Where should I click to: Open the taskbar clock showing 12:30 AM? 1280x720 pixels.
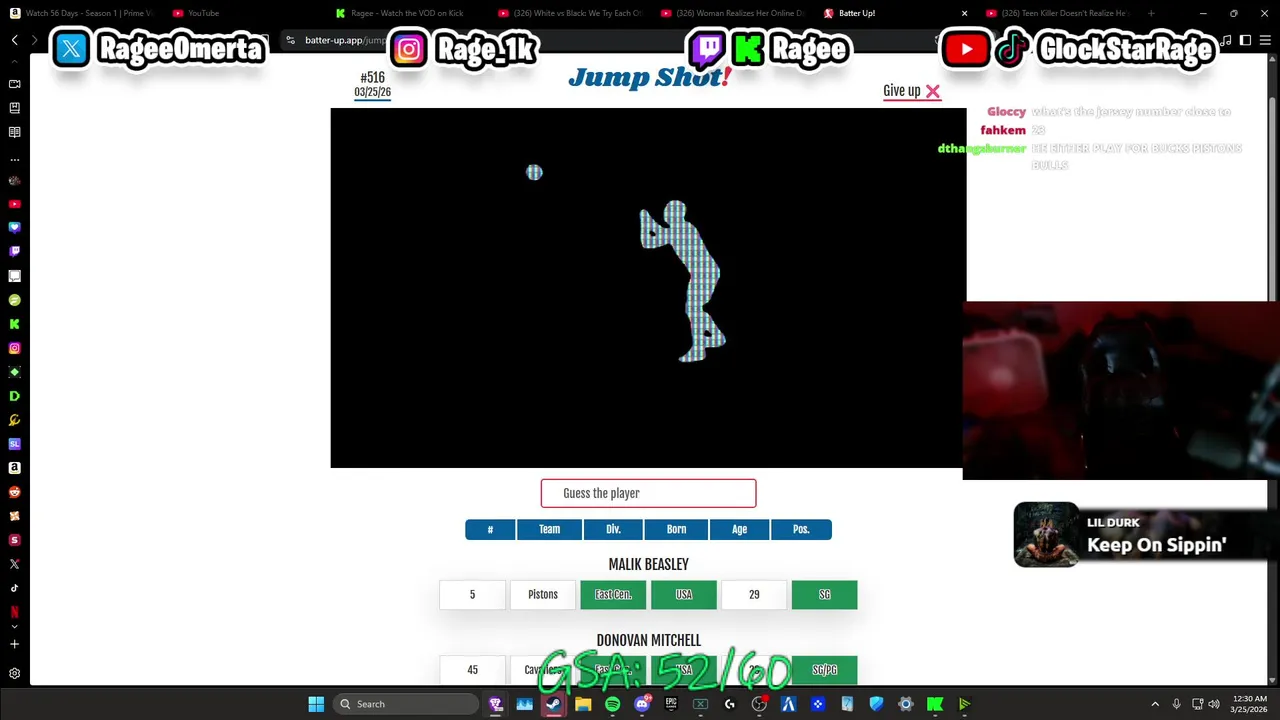click(1249, 704)
